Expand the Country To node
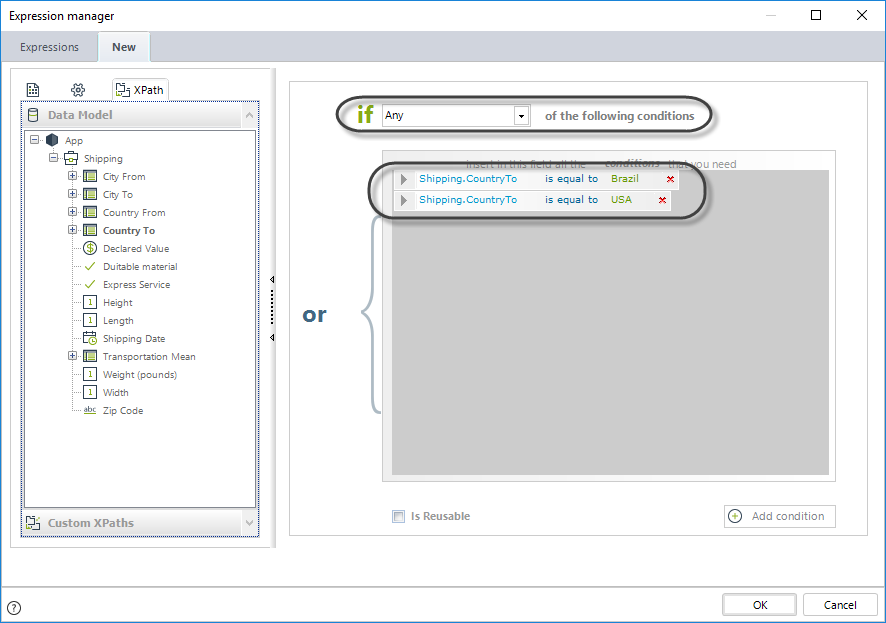This screenshot has width=886, height=623. click(72, 230)
